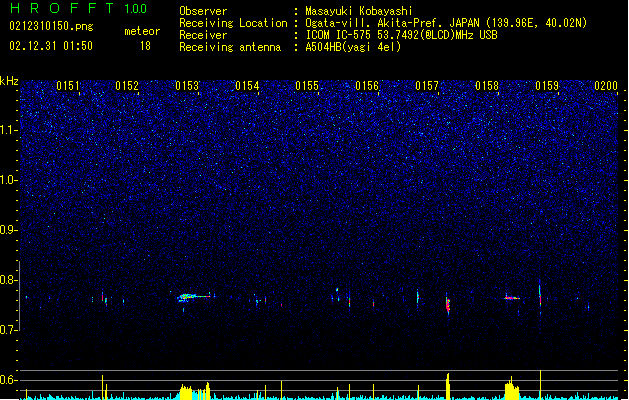Click the 'Receiving antenna' label

tap(230, 47)
